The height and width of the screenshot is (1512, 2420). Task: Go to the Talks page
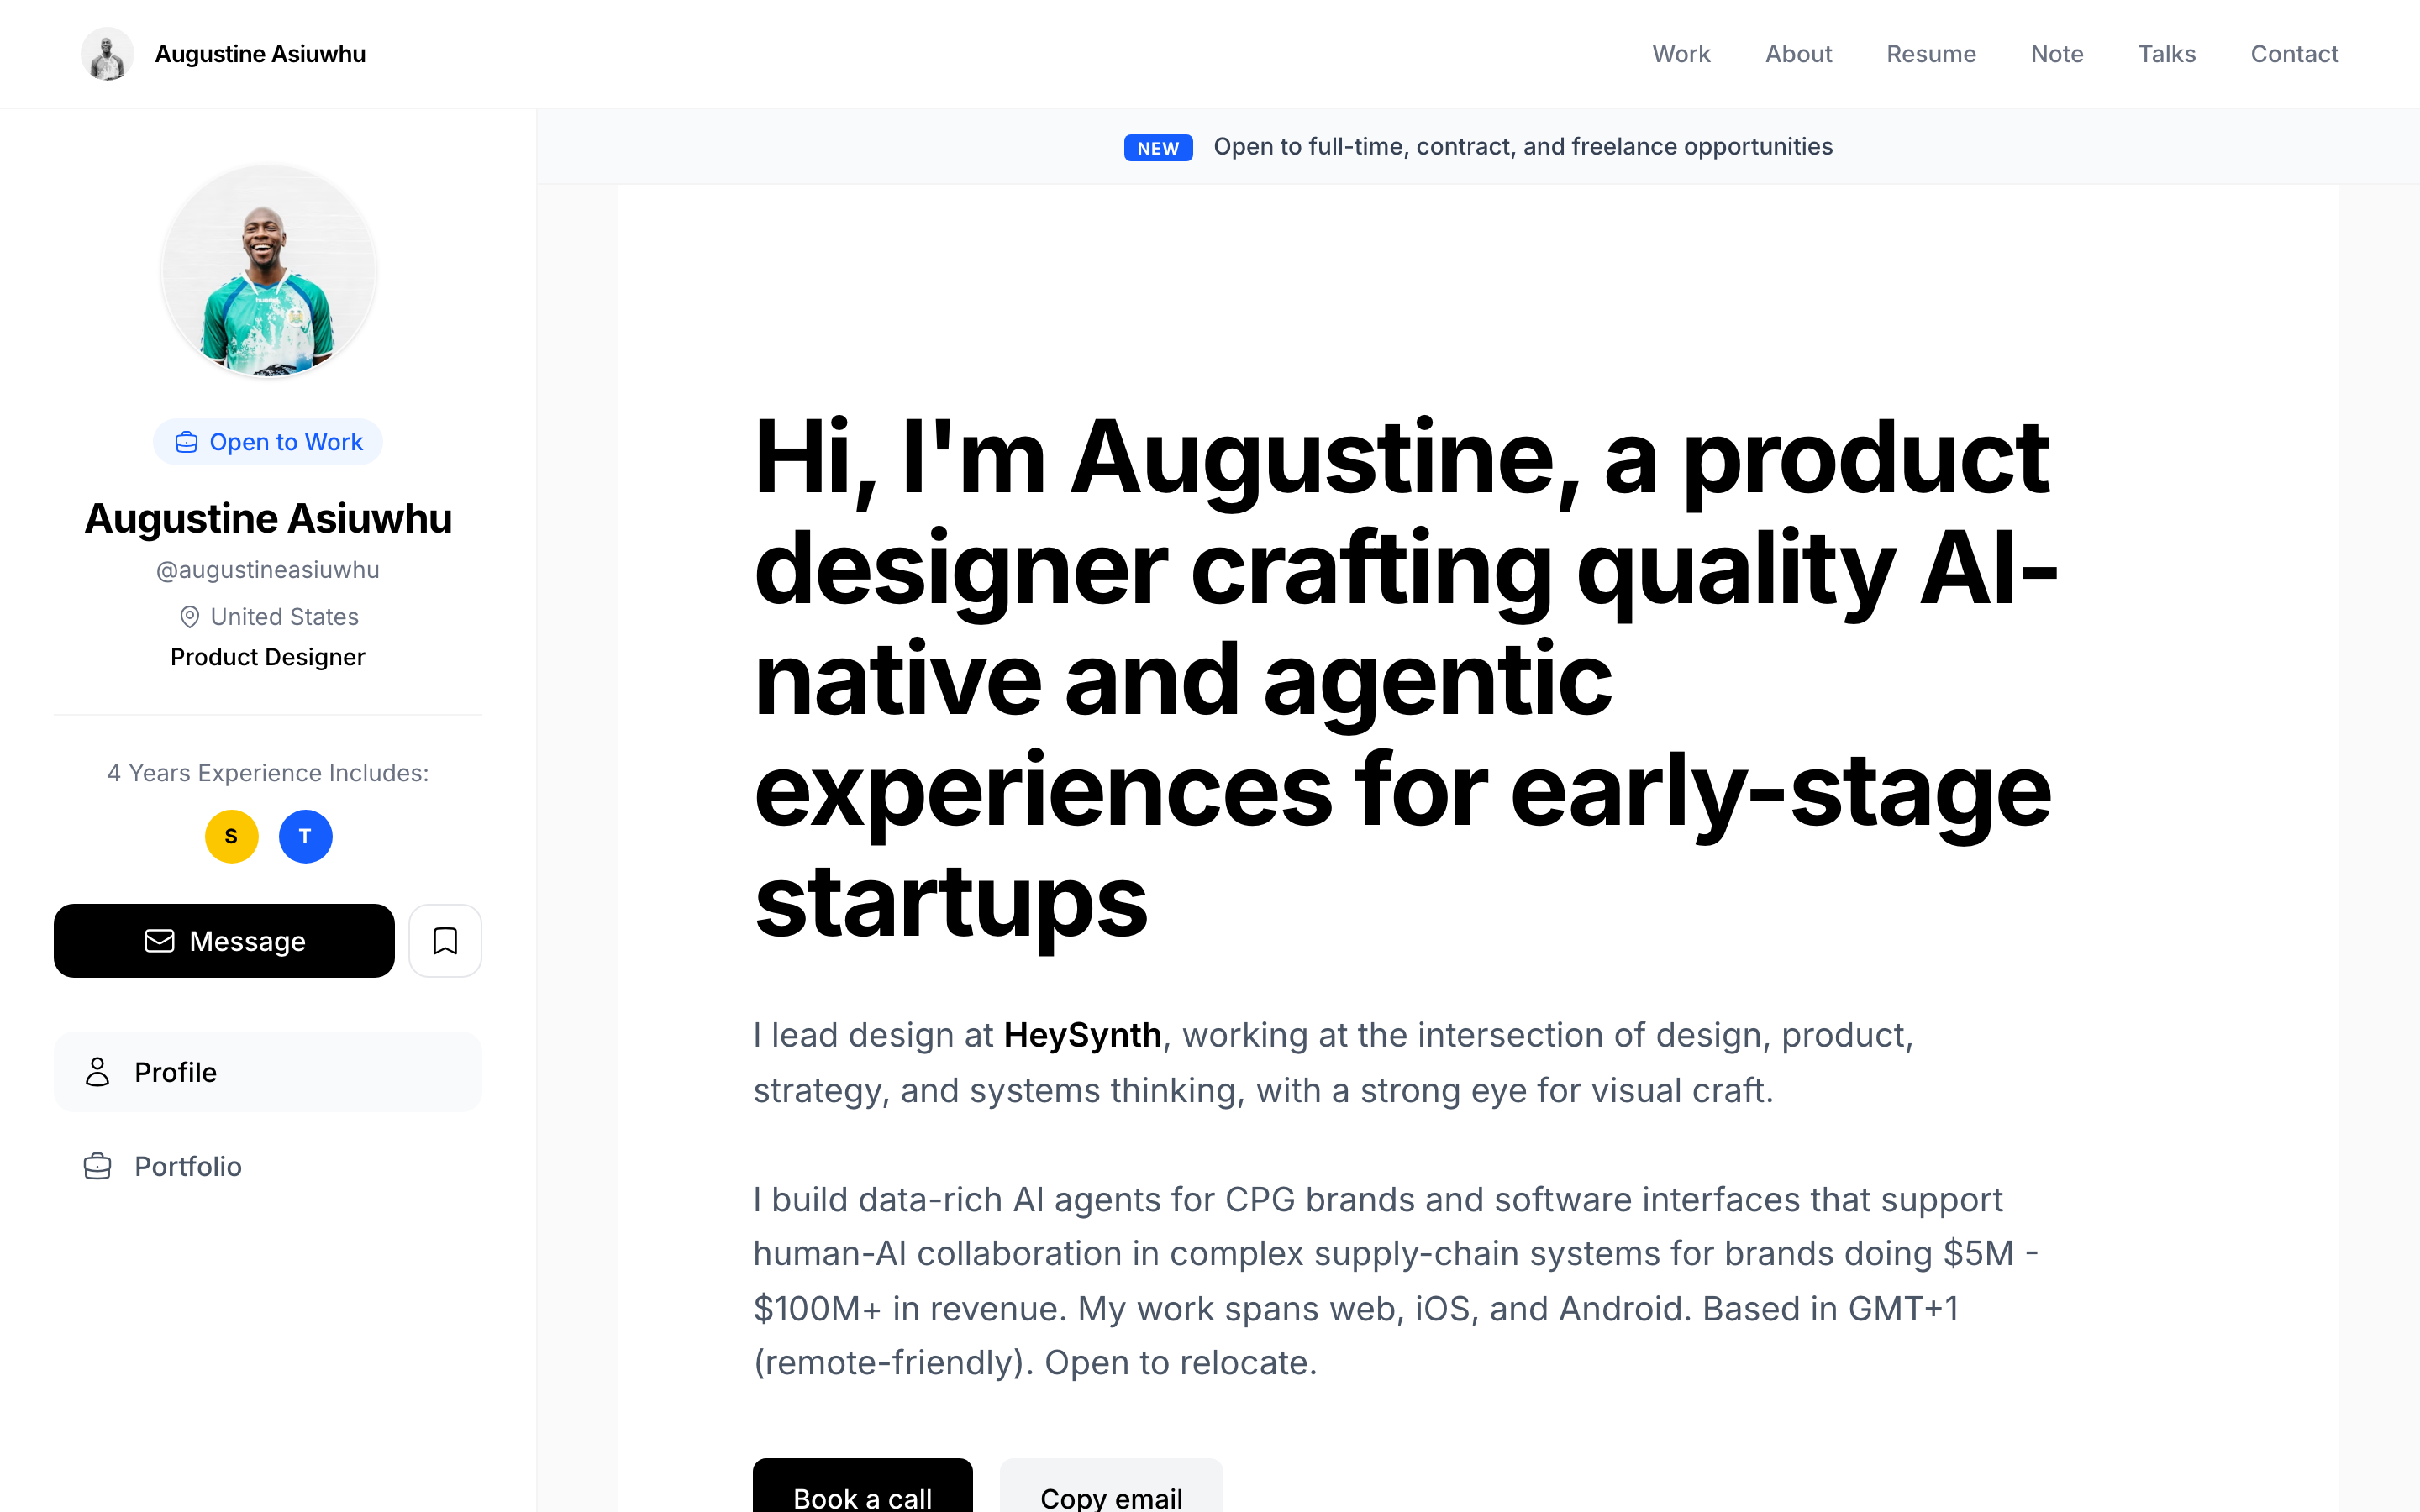[2167, 54]
